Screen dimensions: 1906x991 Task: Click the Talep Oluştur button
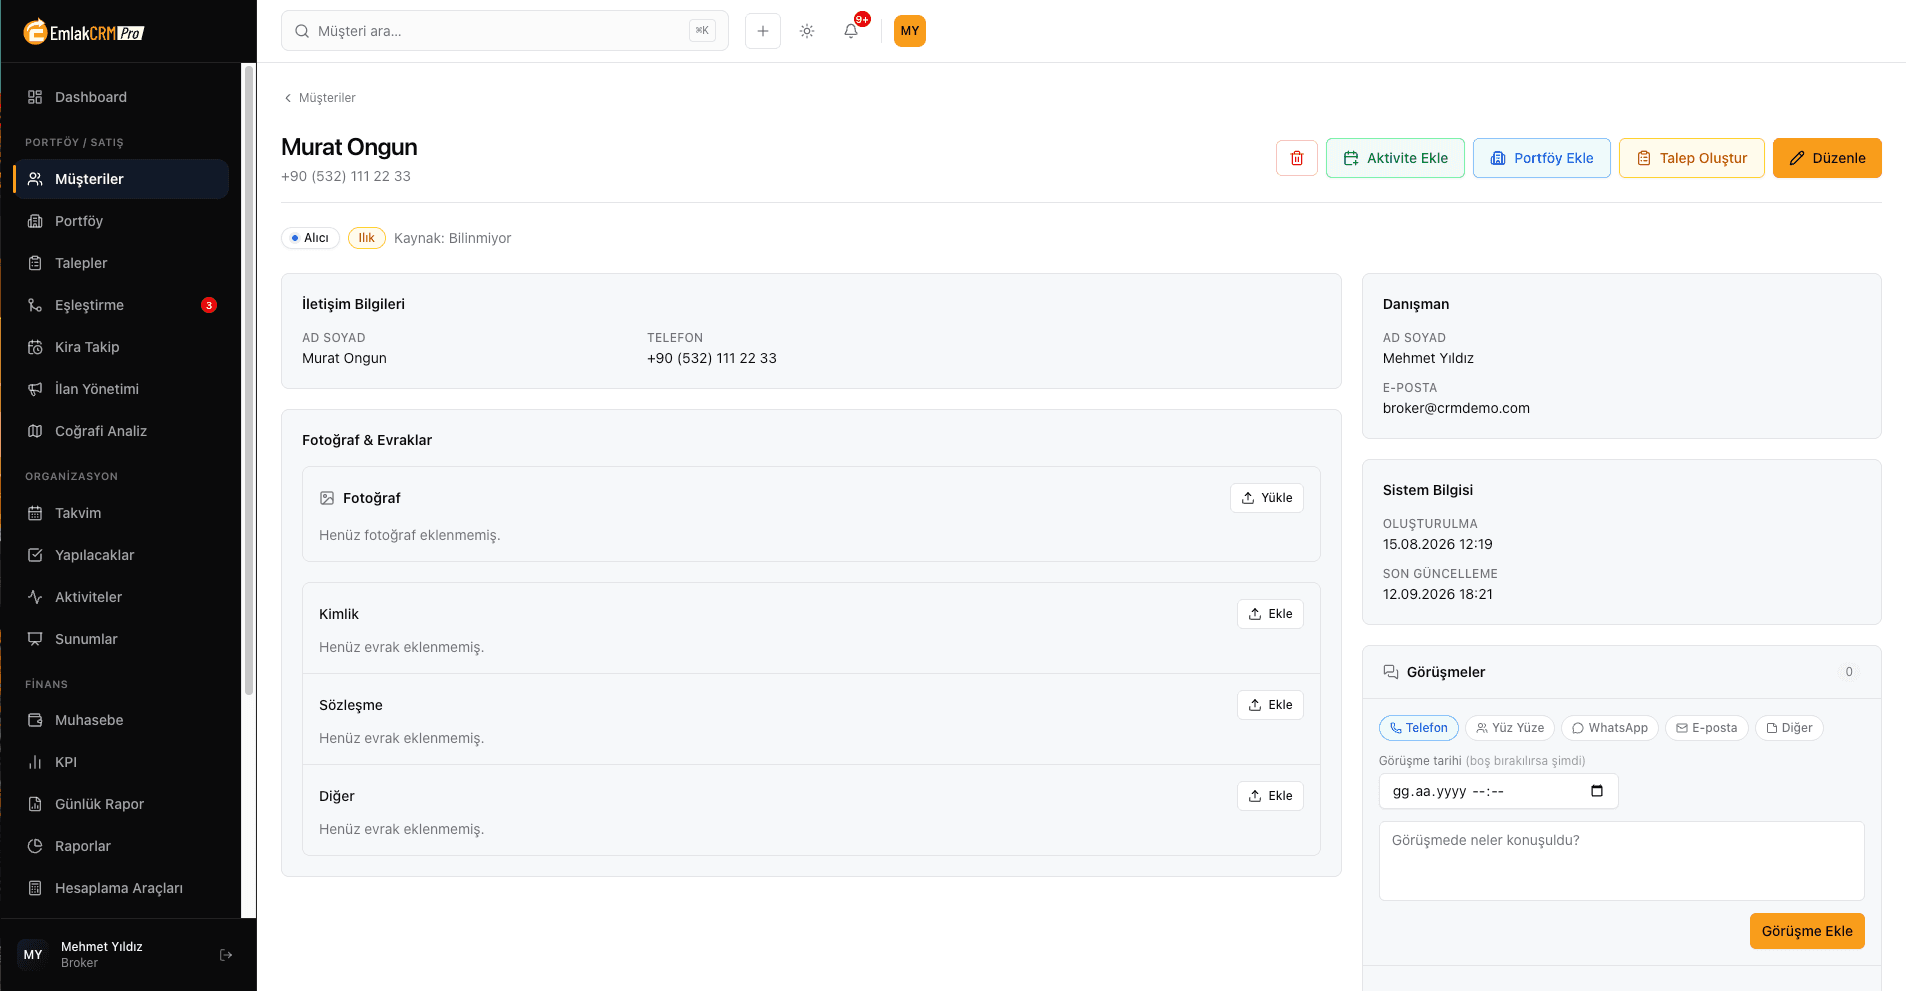[1691, 158]
